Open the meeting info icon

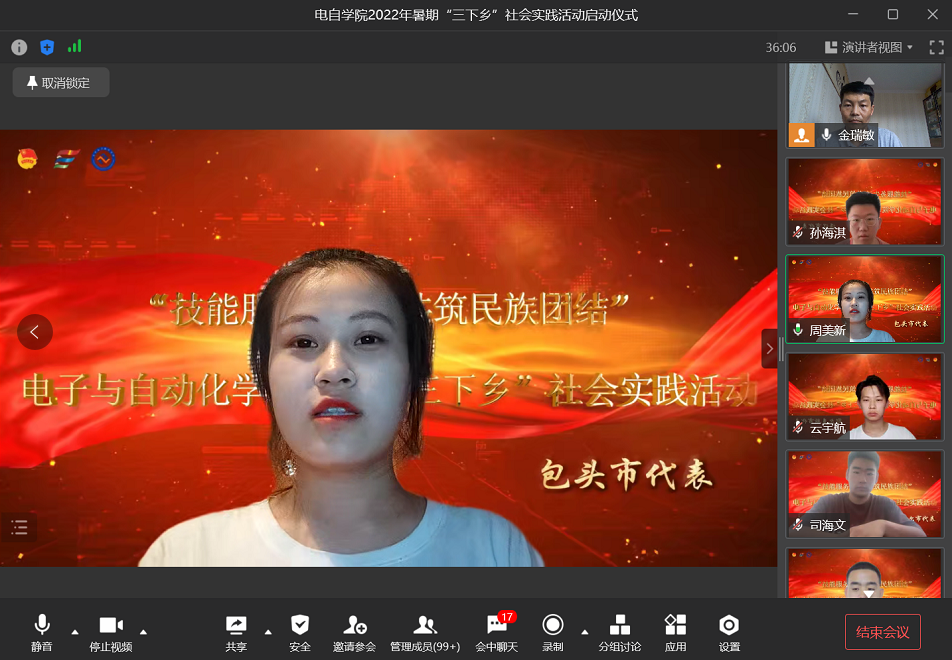pyautogui.click(x=19, y=47)
